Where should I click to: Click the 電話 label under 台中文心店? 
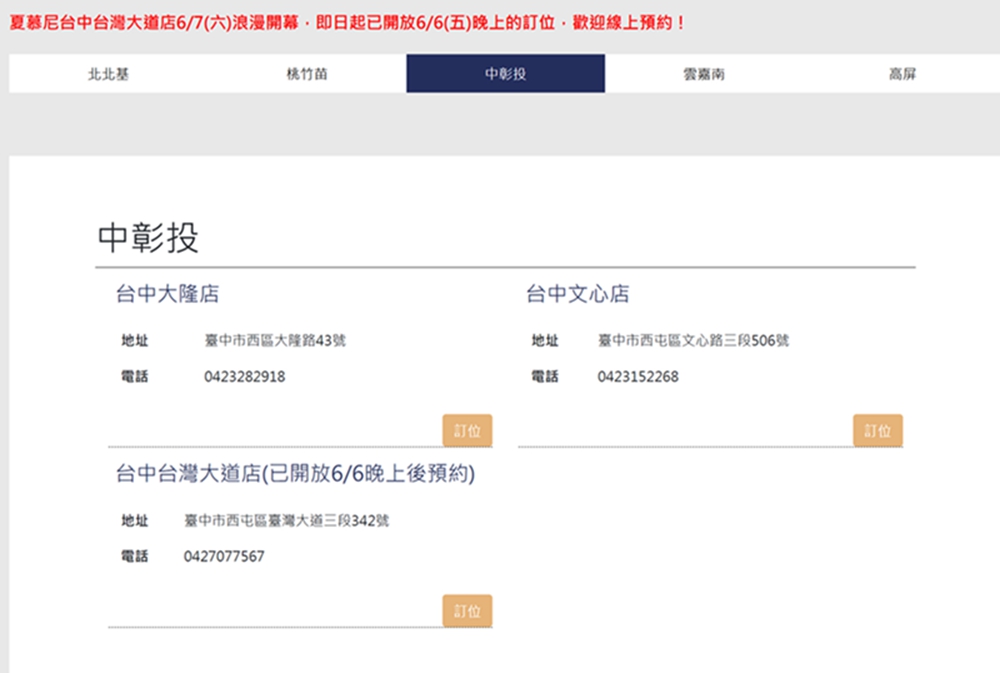[545, 377]
